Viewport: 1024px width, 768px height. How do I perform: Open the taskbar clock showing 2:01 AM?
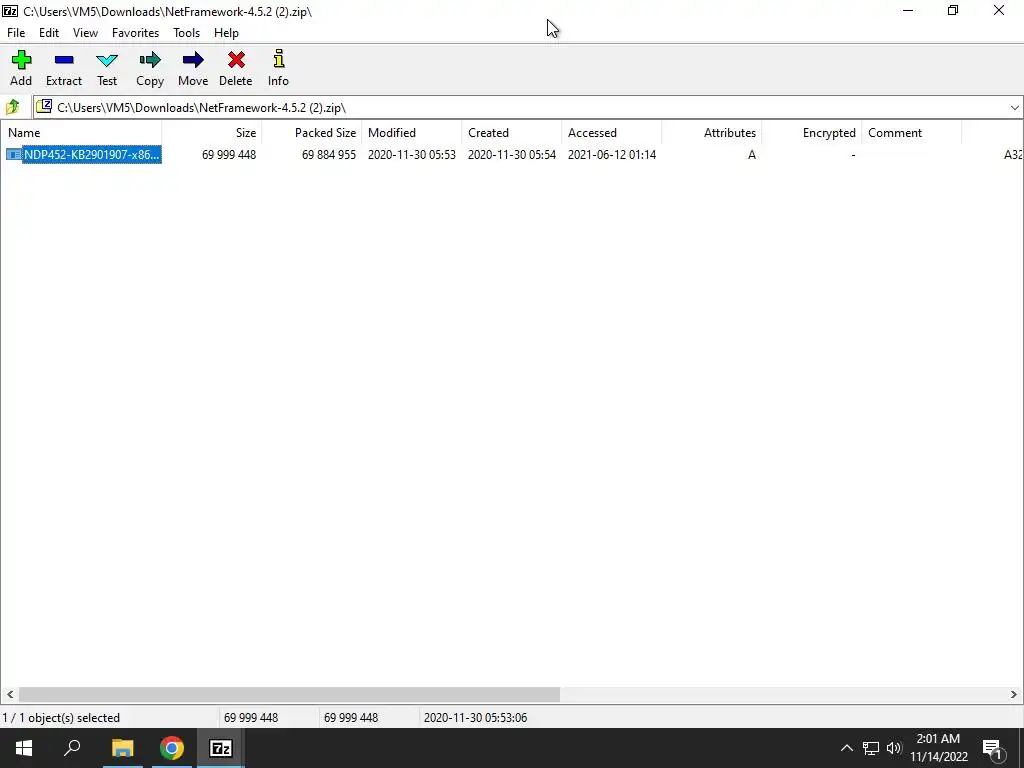pyautogui.click(x=938, y=748)
